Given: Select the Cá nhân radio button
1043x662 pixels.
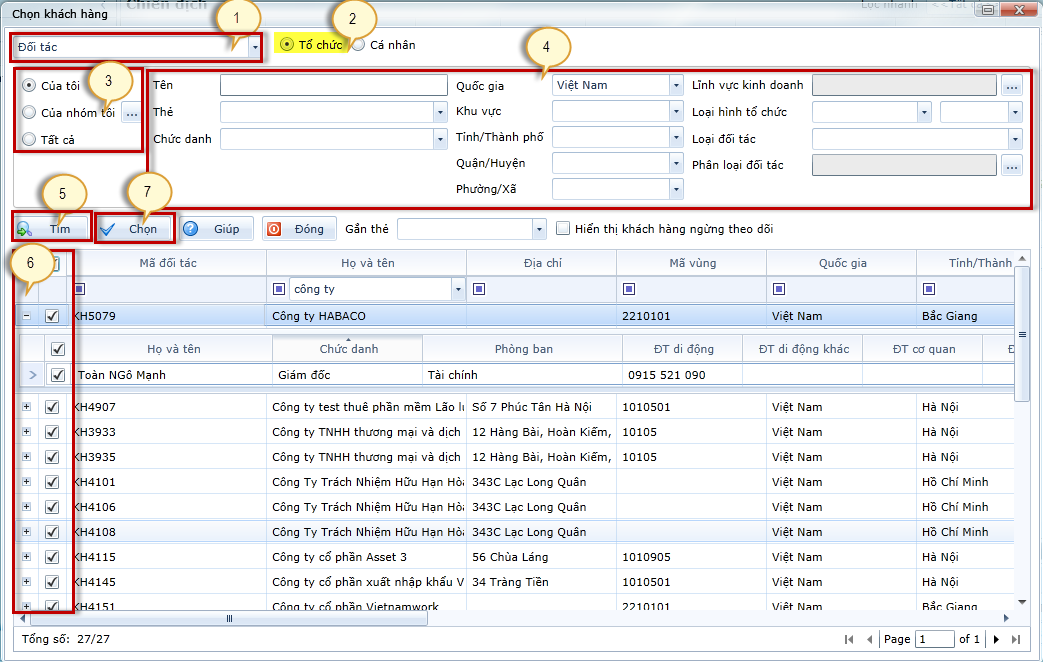Looking at the screenshot, I should 359,45.
